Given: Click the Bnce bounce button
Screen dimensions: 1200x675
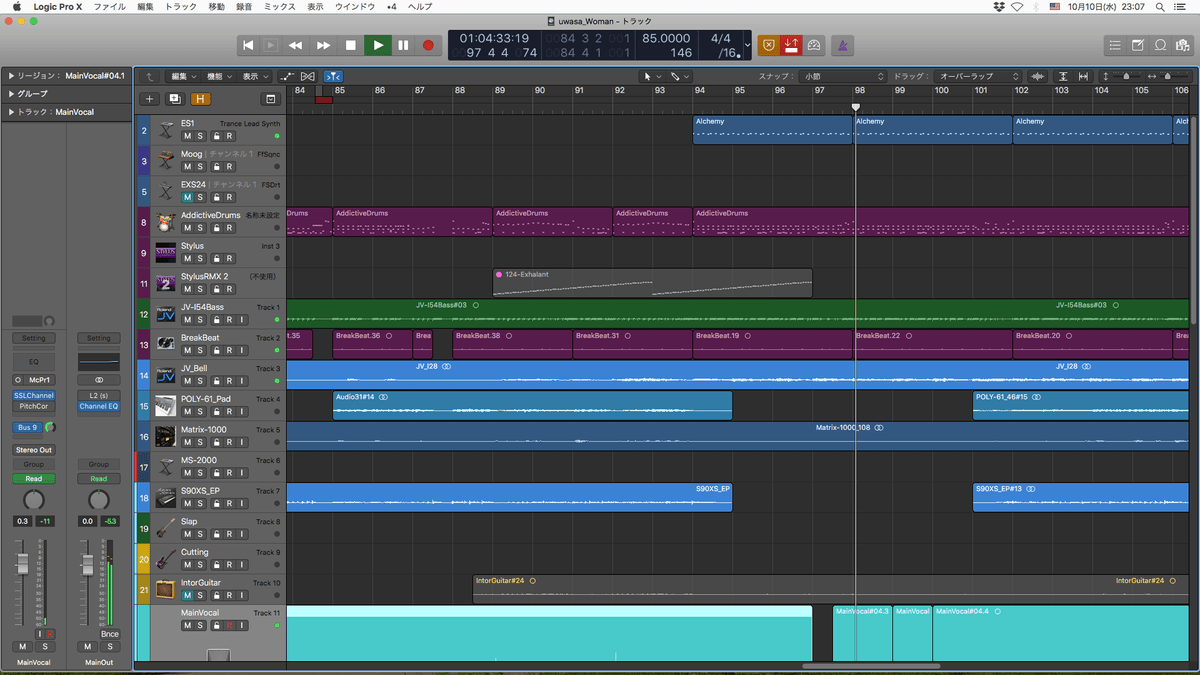Looking at the screenshot, I should click(109, 634).
